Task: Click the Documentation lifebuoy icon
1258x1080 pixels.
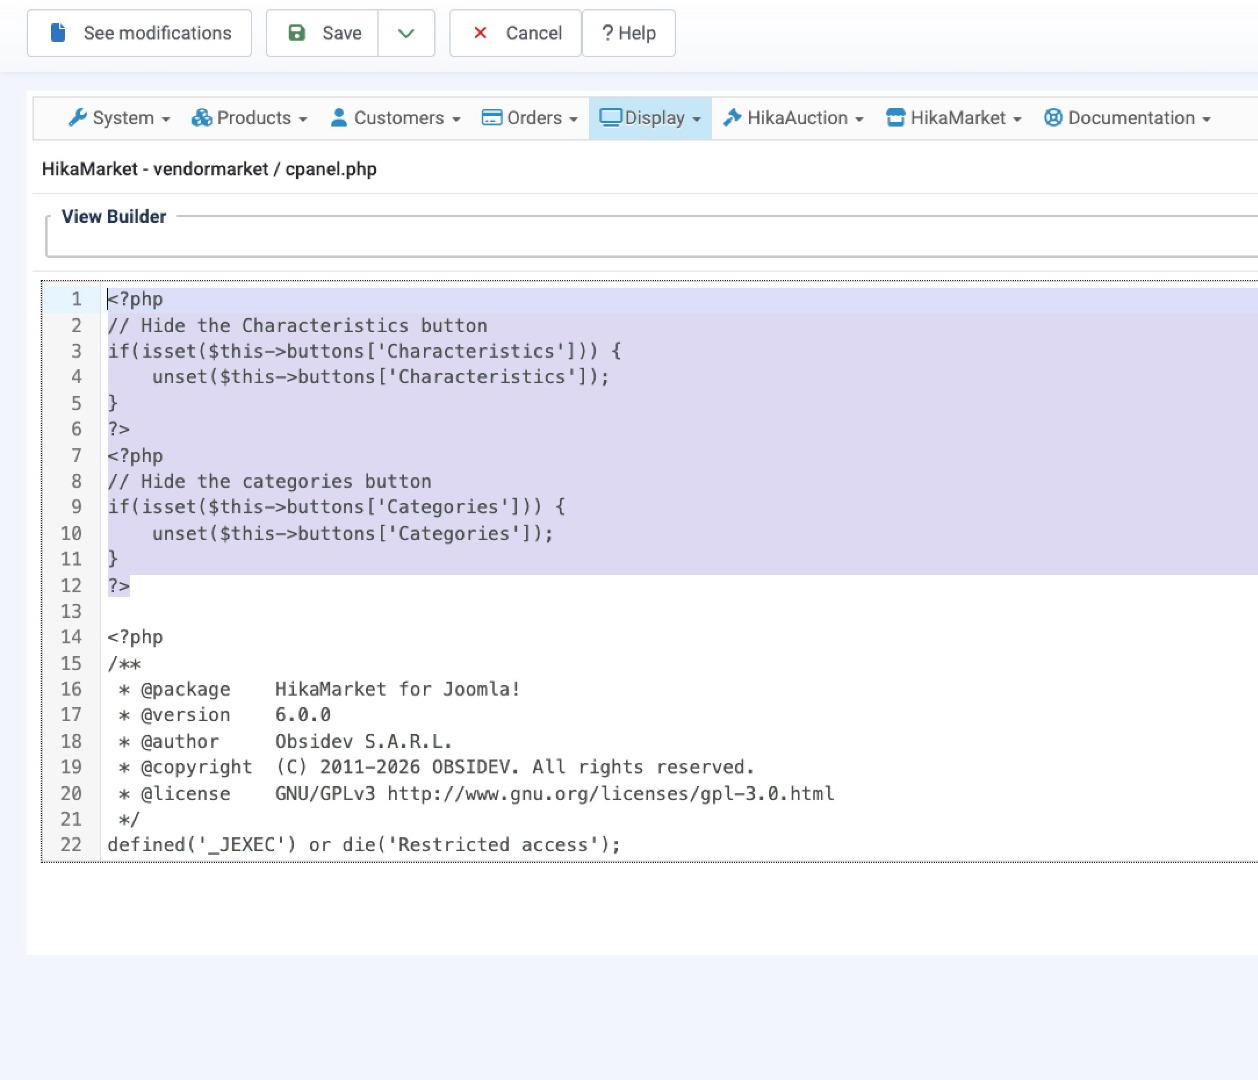Action: (x=1053, y=118)
